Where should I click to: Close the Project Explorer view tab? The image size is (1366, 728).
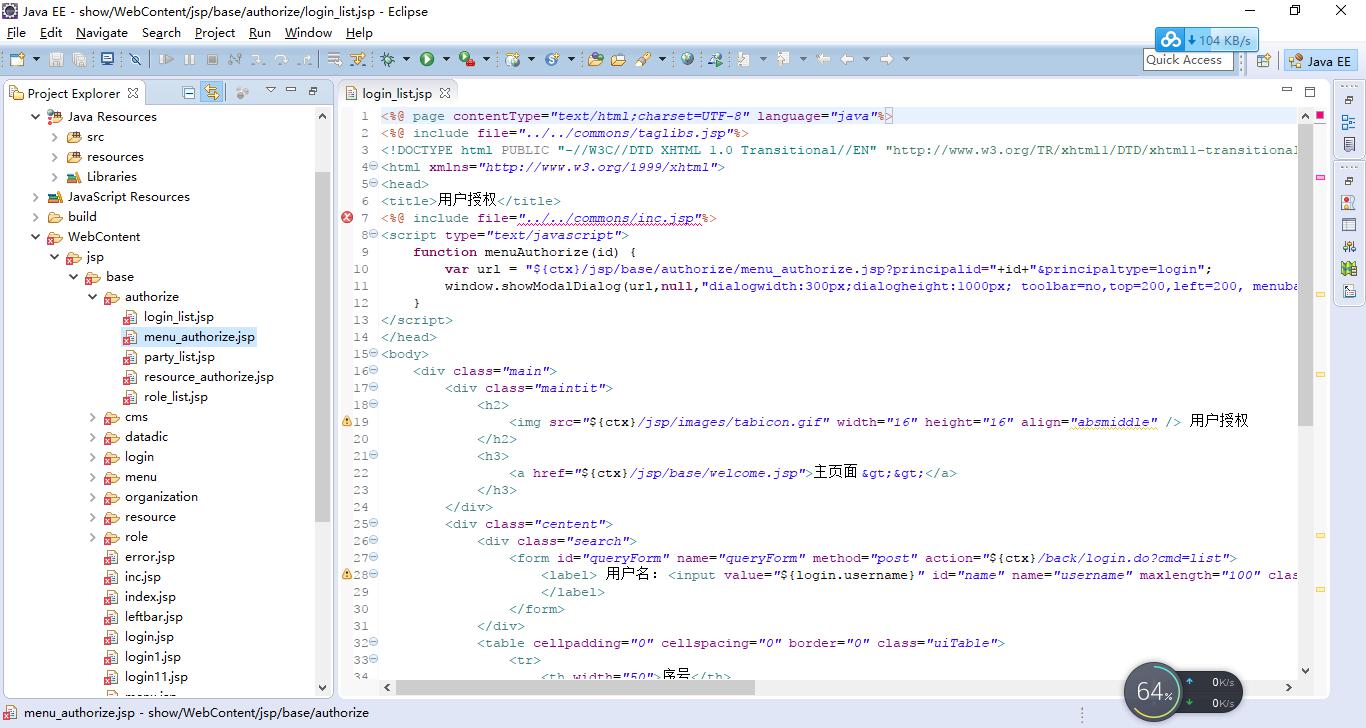[133, 93]
